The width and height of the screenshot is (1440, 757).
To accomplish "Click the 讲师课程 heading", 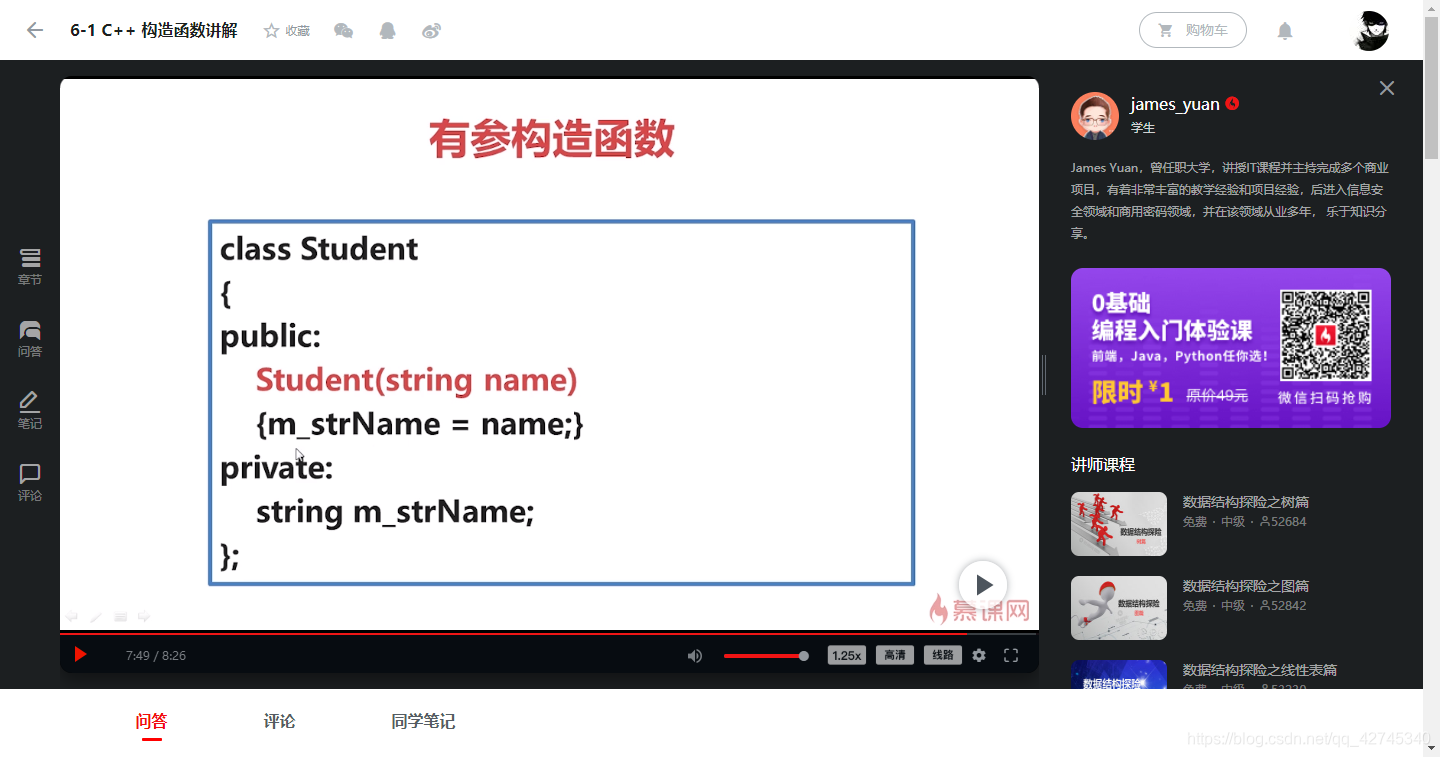I will pos(1103,465).
